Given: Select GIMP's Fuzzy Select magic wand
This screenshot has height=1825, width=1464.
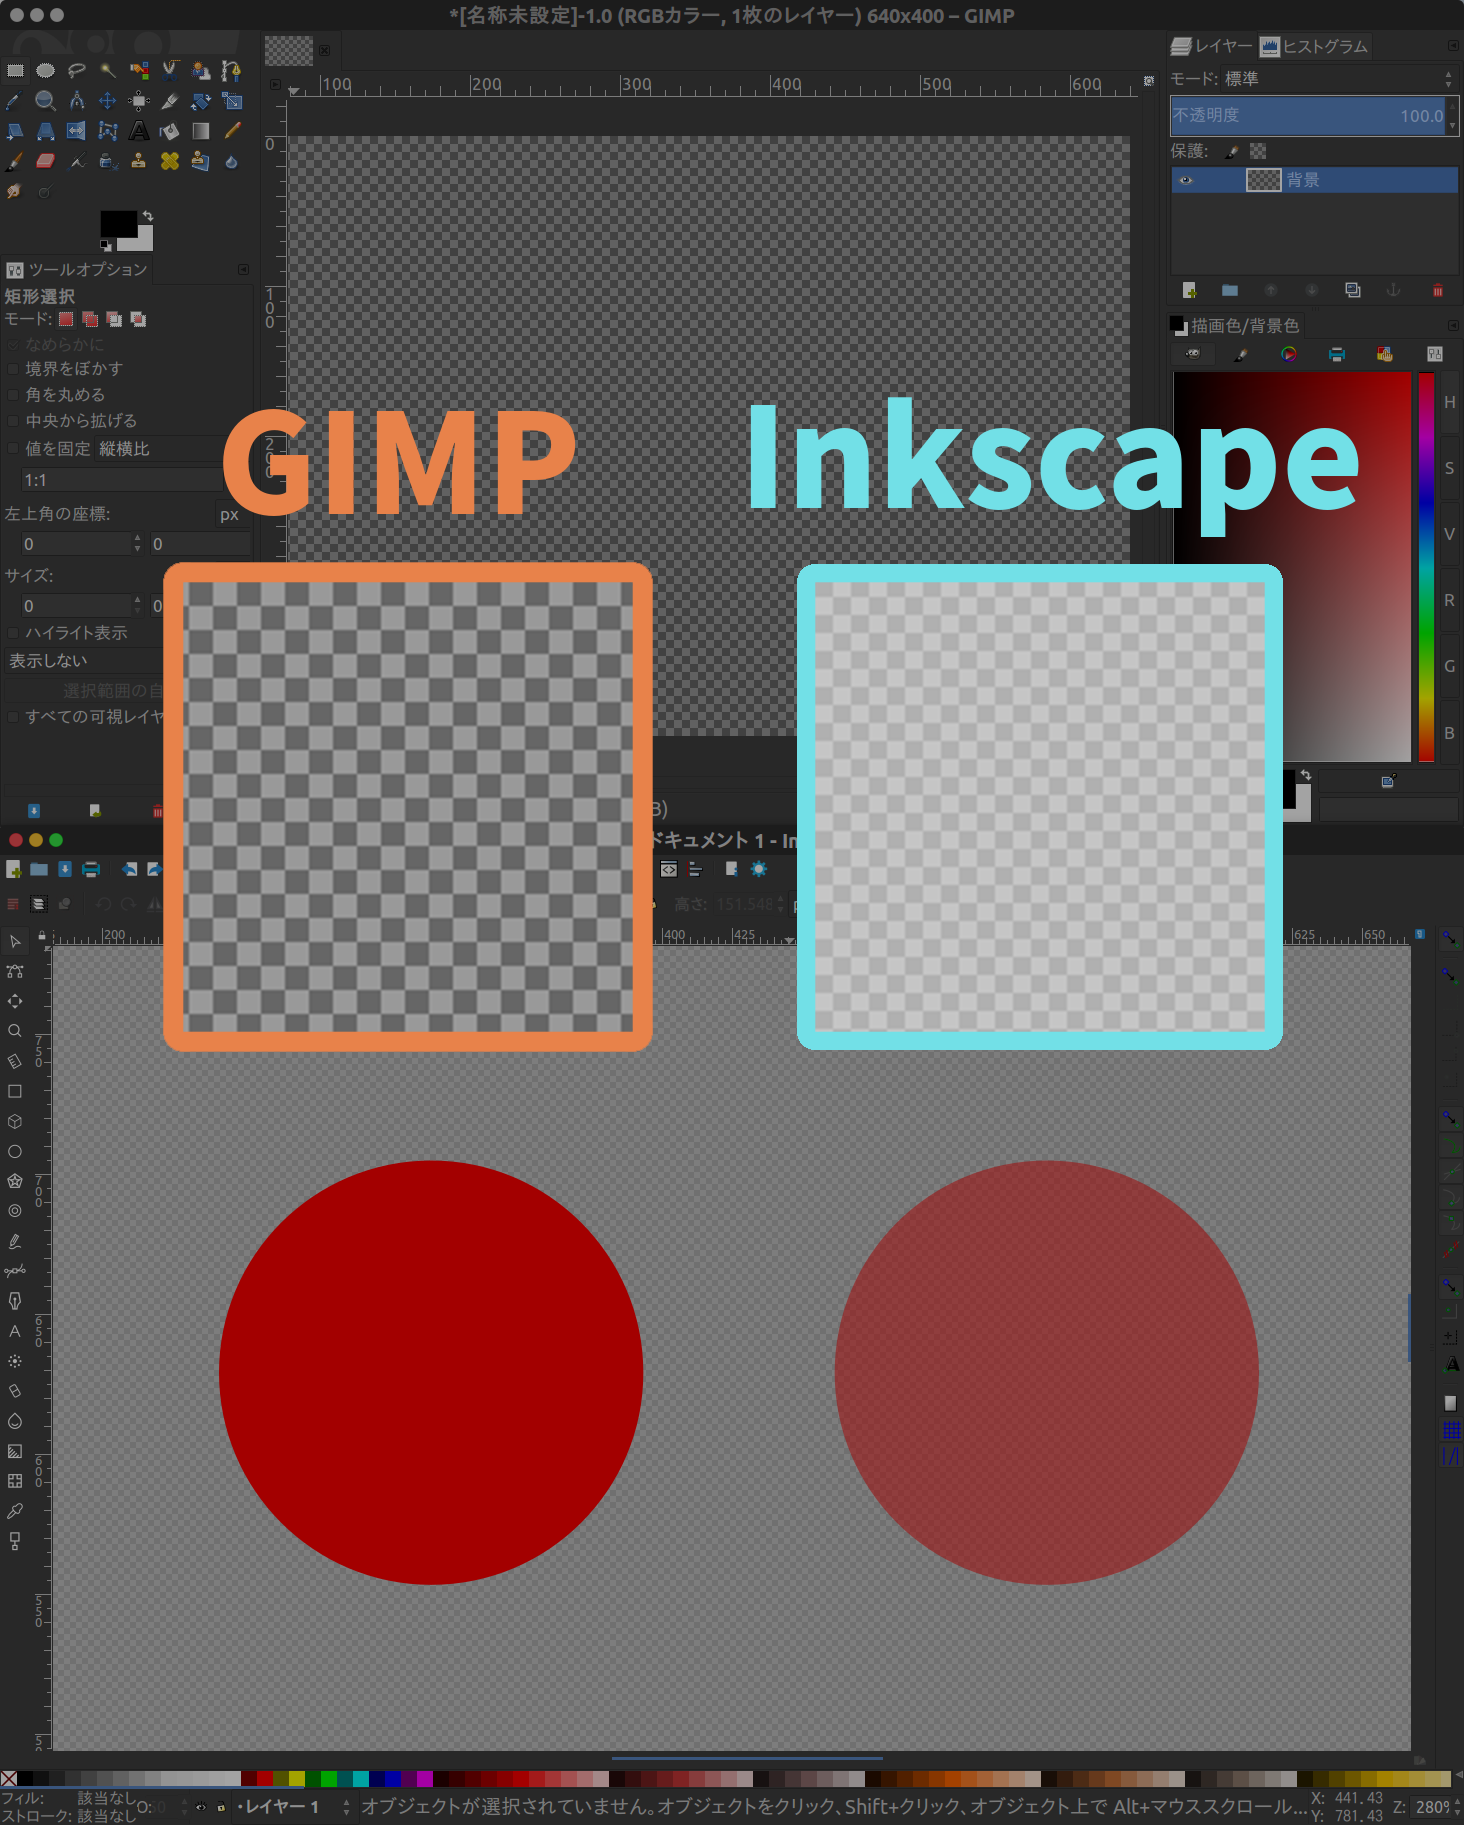Looking at the screenshot, I should click(x=108, y=70).
